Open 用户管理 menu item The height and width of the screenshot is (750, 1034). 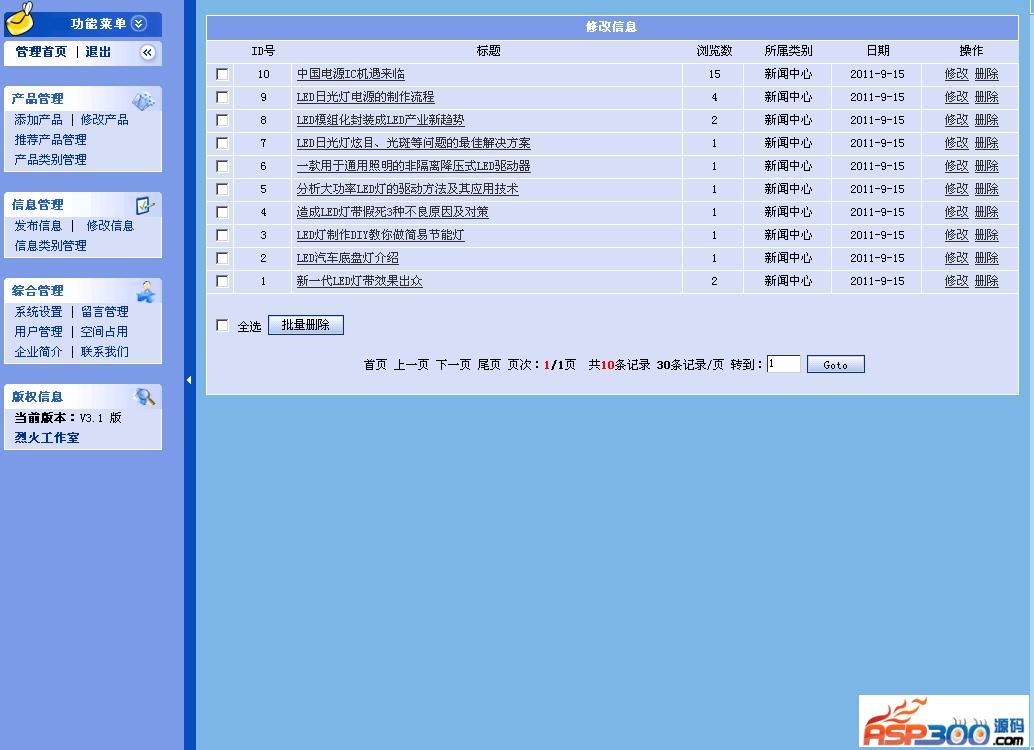(x=38, y=331)
